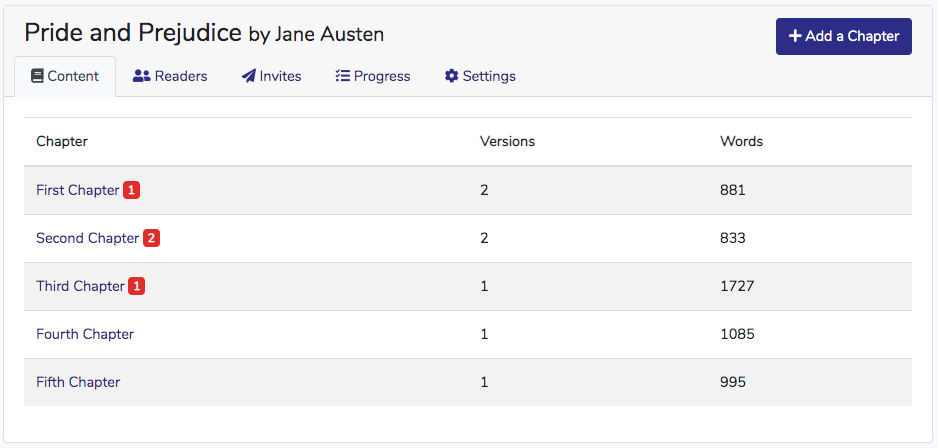Click the people icon beside Readers
This screenshot has height=448, width=938.
pyautogui.click(x=141, y=76)
